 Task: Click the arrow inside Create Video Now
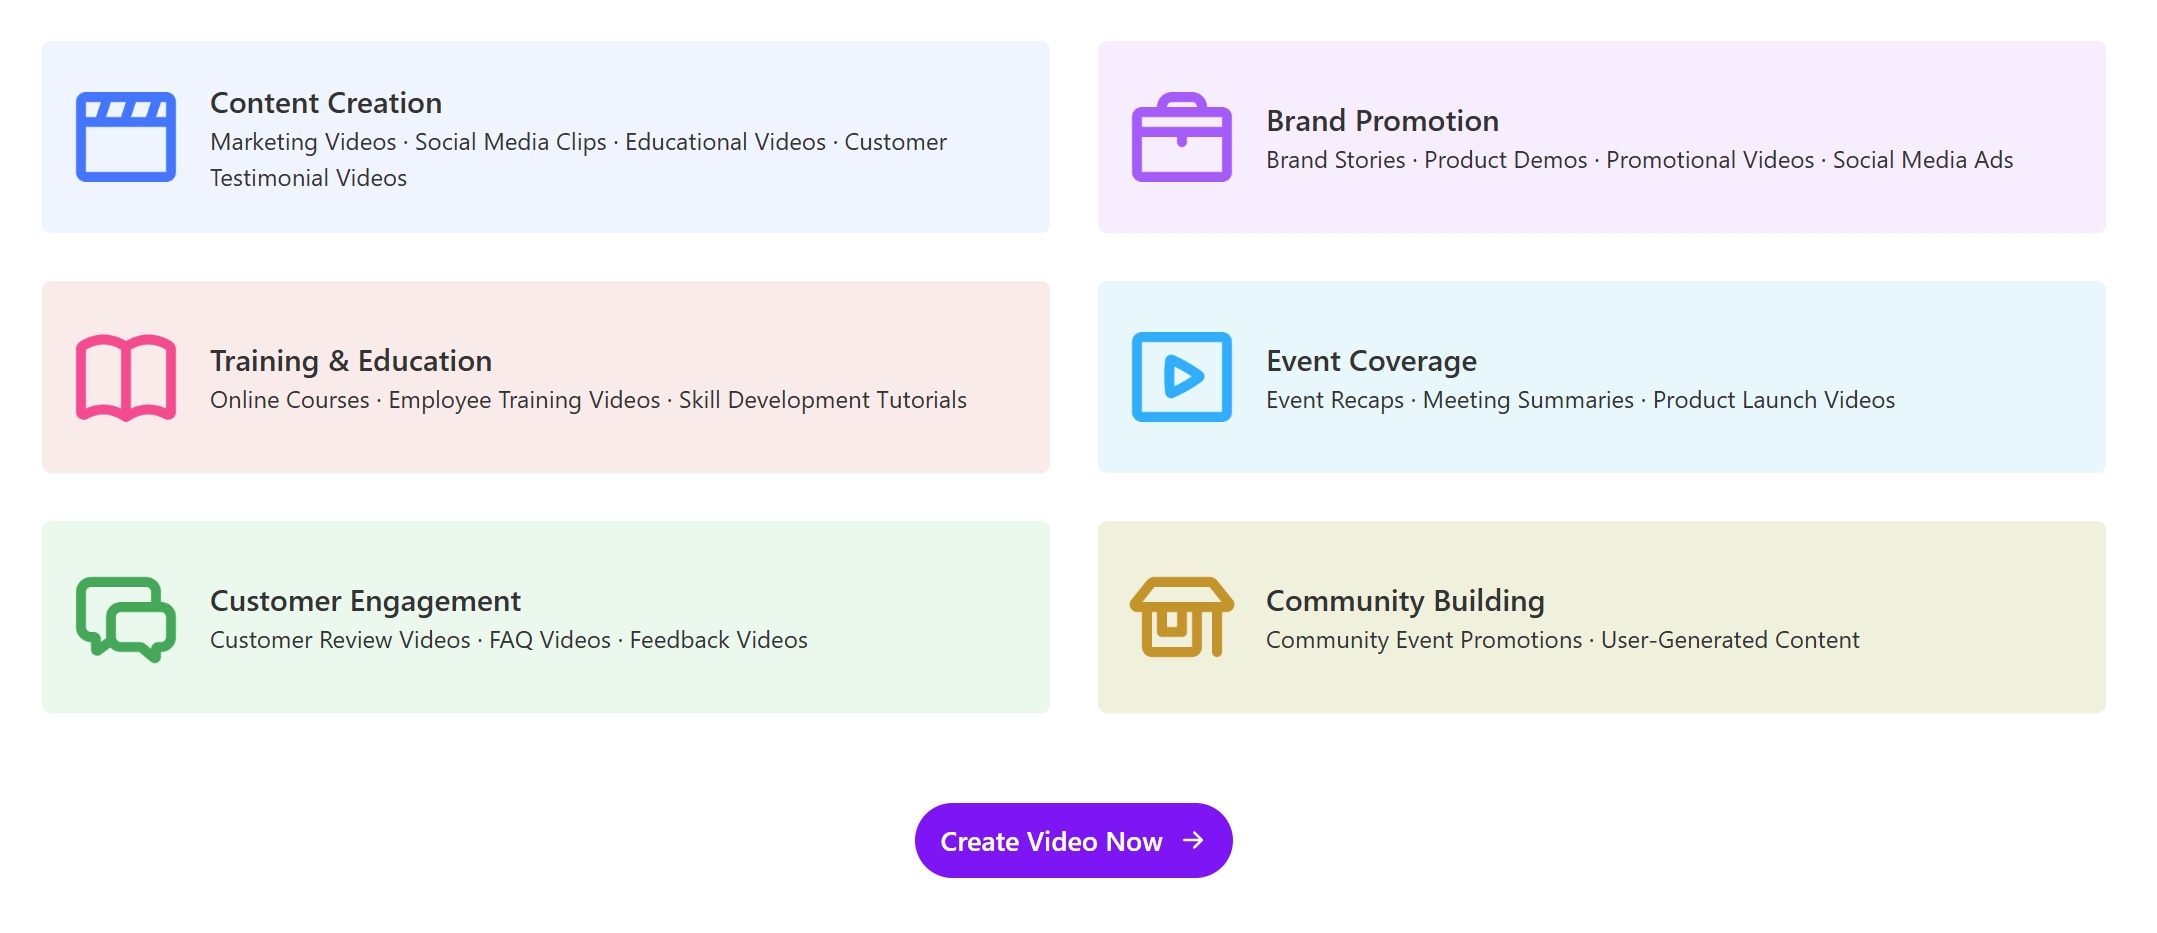coord(1193,841)
